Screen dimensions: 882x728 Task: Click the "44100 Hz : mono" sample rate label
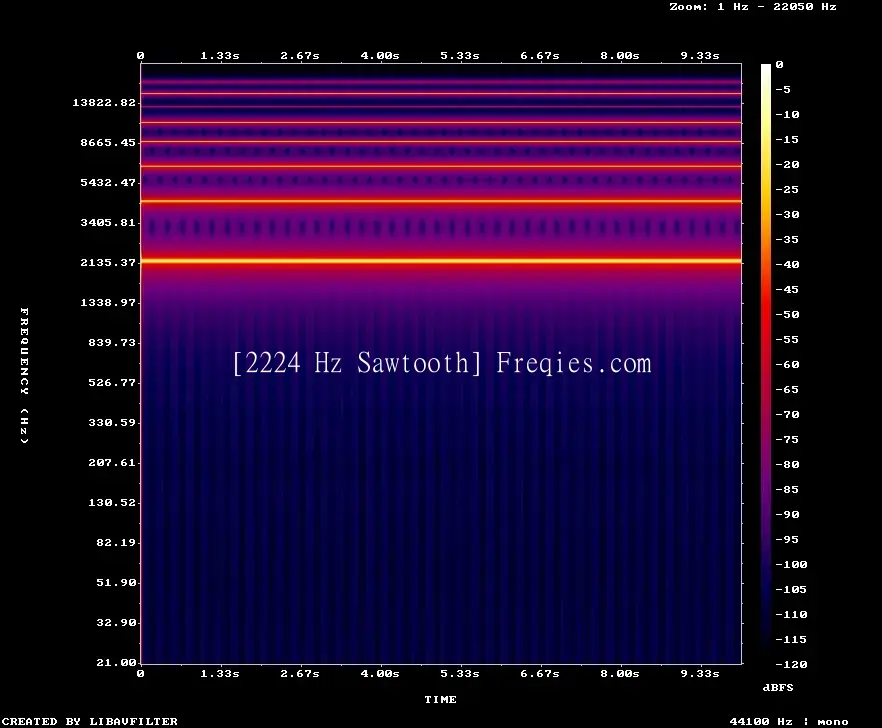click(x=789, y=721)
